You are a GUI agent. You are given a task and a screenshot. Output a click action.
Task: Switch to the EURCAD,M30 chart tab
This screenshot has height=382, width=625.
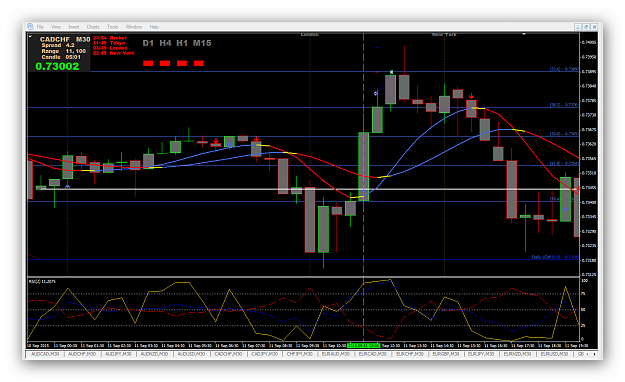coord(373,354)
